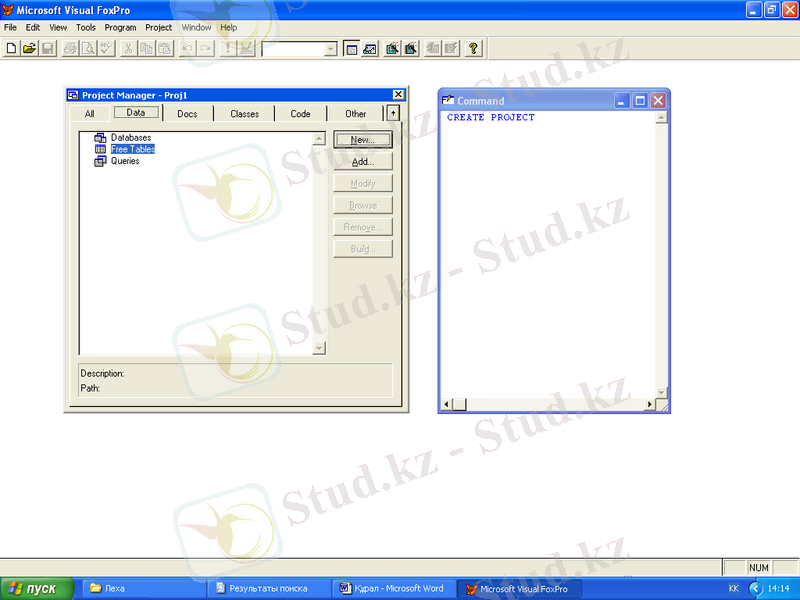Click the Paste toolbar icon
The image size is (800, 600).
click(x=165, y=48)
